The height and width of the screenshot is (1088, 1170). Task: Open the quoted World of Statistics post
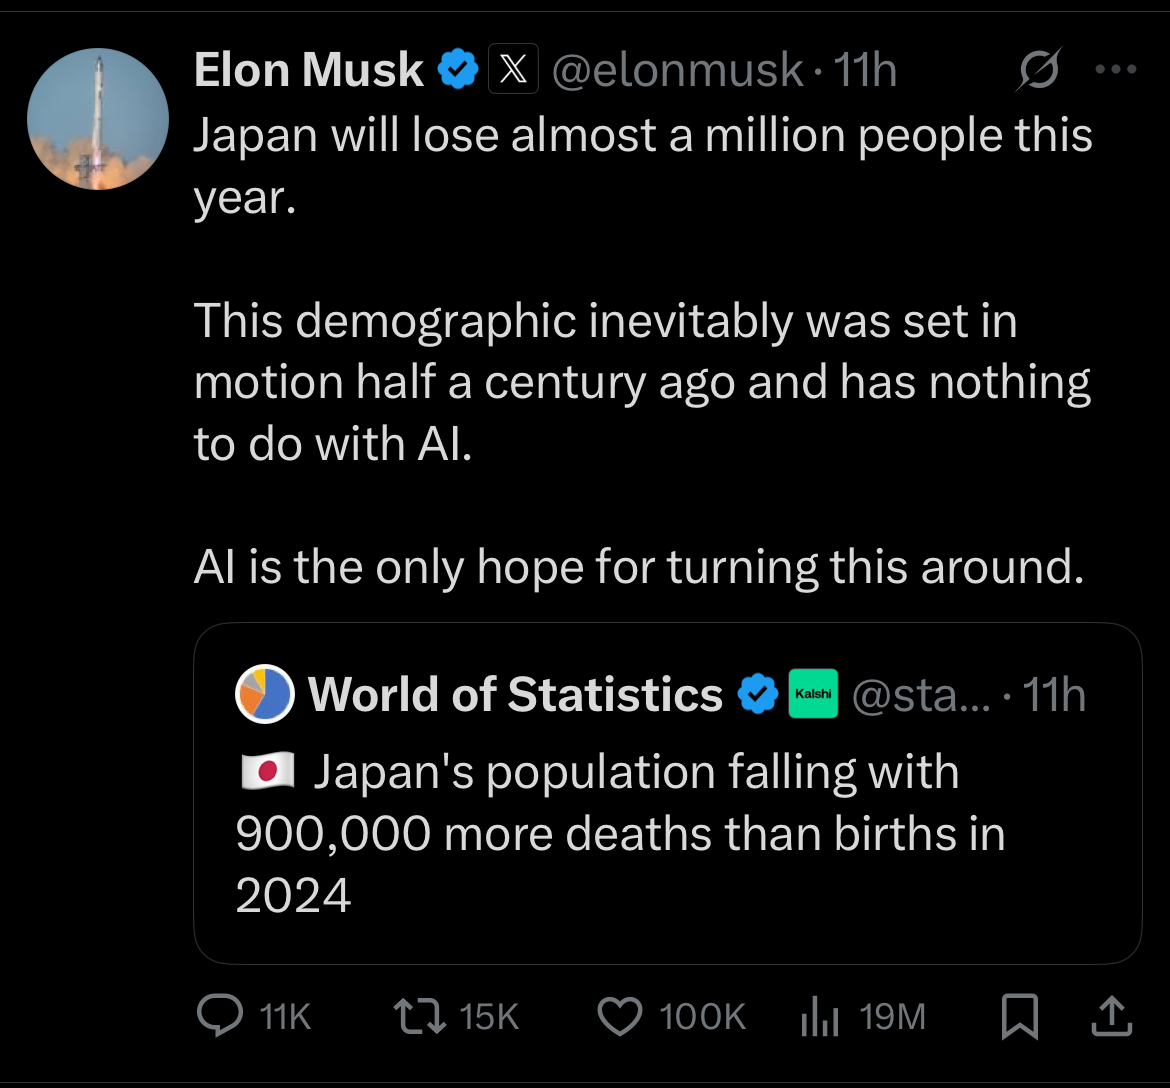click(x=668, y=793)
